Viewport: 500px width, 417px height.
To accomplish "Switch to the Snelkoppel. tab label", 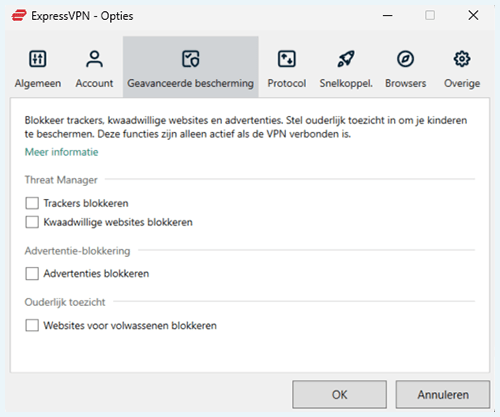I will point(346,83).
